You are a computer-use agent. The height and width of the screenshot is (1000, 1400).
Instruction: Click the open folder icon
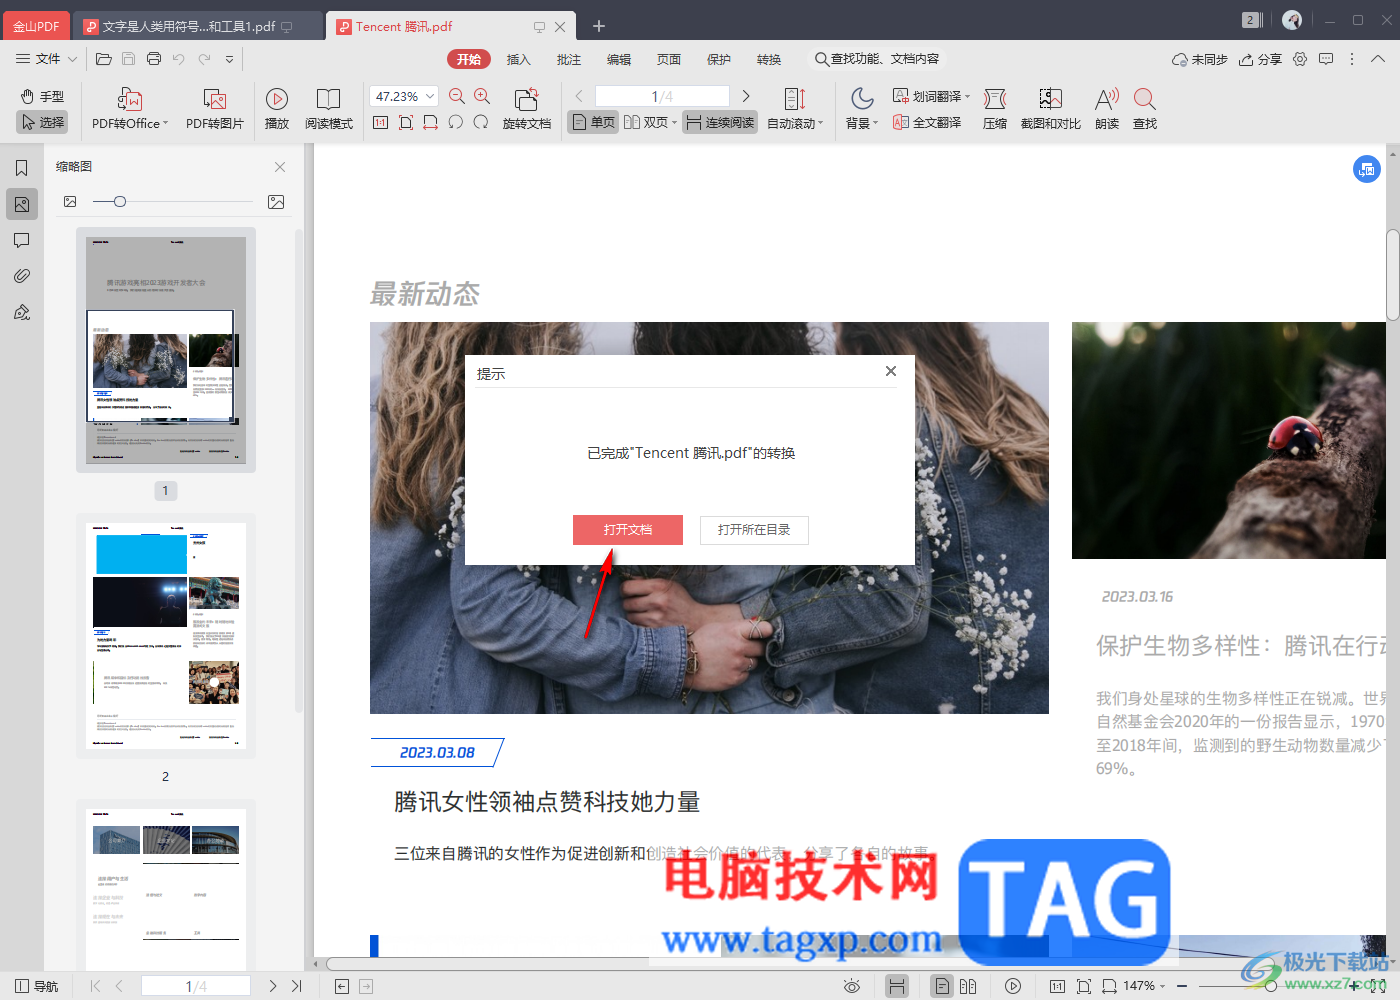(x=103, y=59)
